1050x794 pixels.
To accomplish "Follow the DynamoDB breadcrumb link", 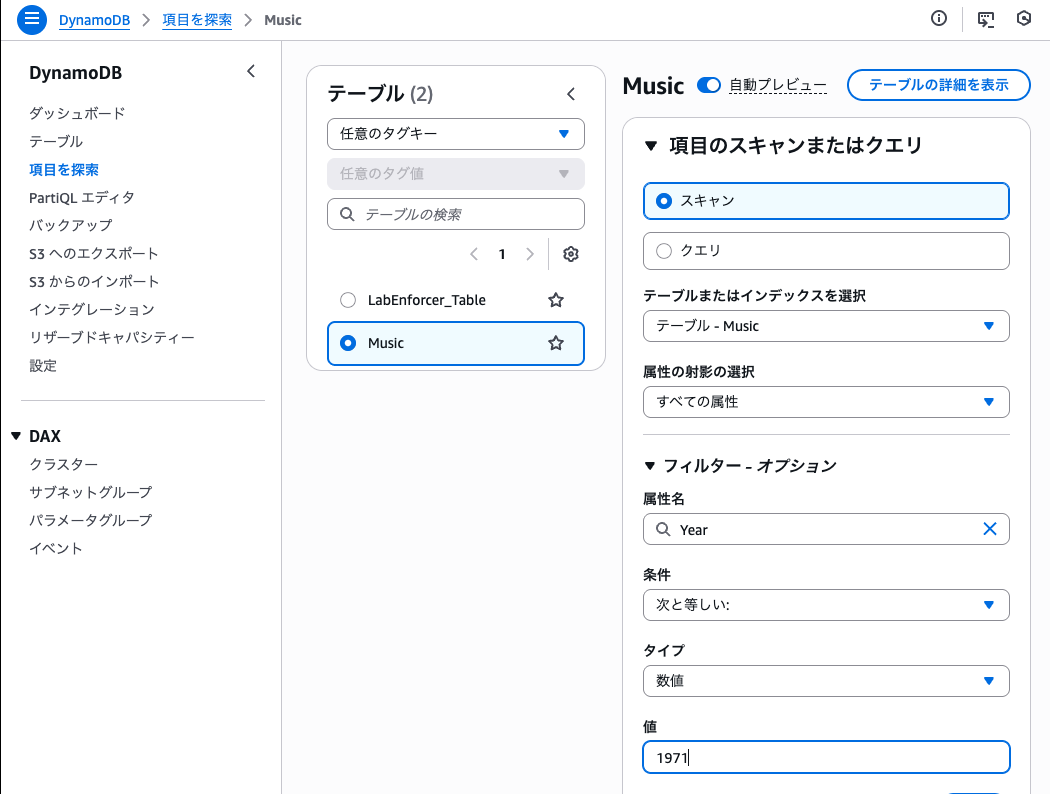I will [94, 20].
